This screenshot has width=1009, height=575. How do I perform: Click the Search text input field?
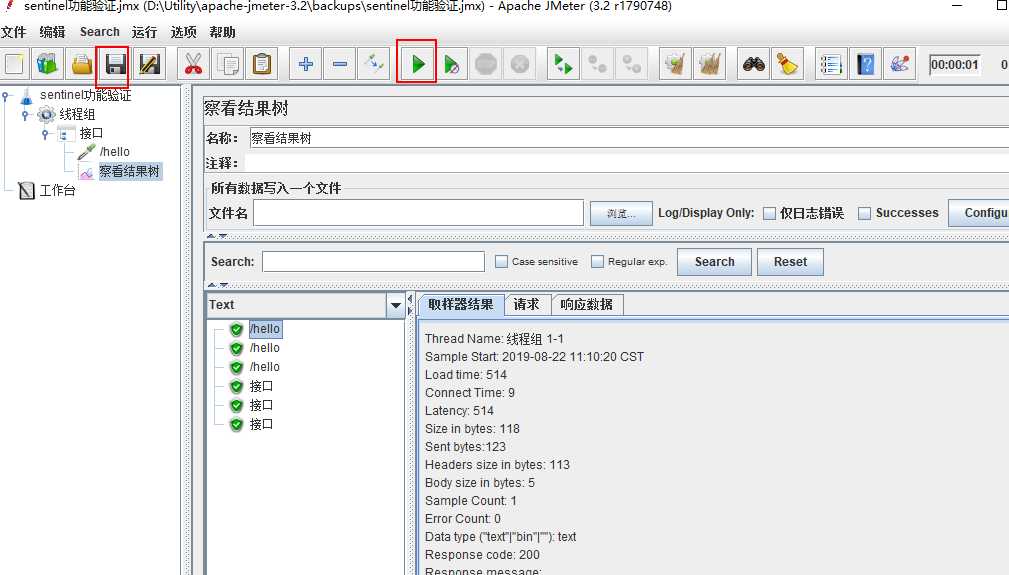(x=373, y=262)
